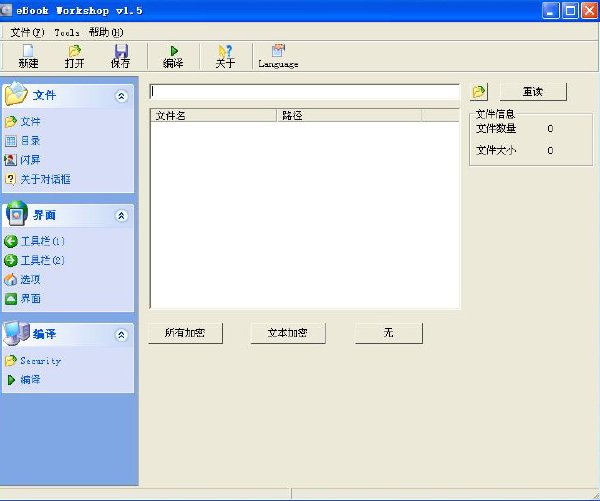Click the browse folder icon beside path field
The width and height of the screenshot is (600, 501).
tap(478, 92)
